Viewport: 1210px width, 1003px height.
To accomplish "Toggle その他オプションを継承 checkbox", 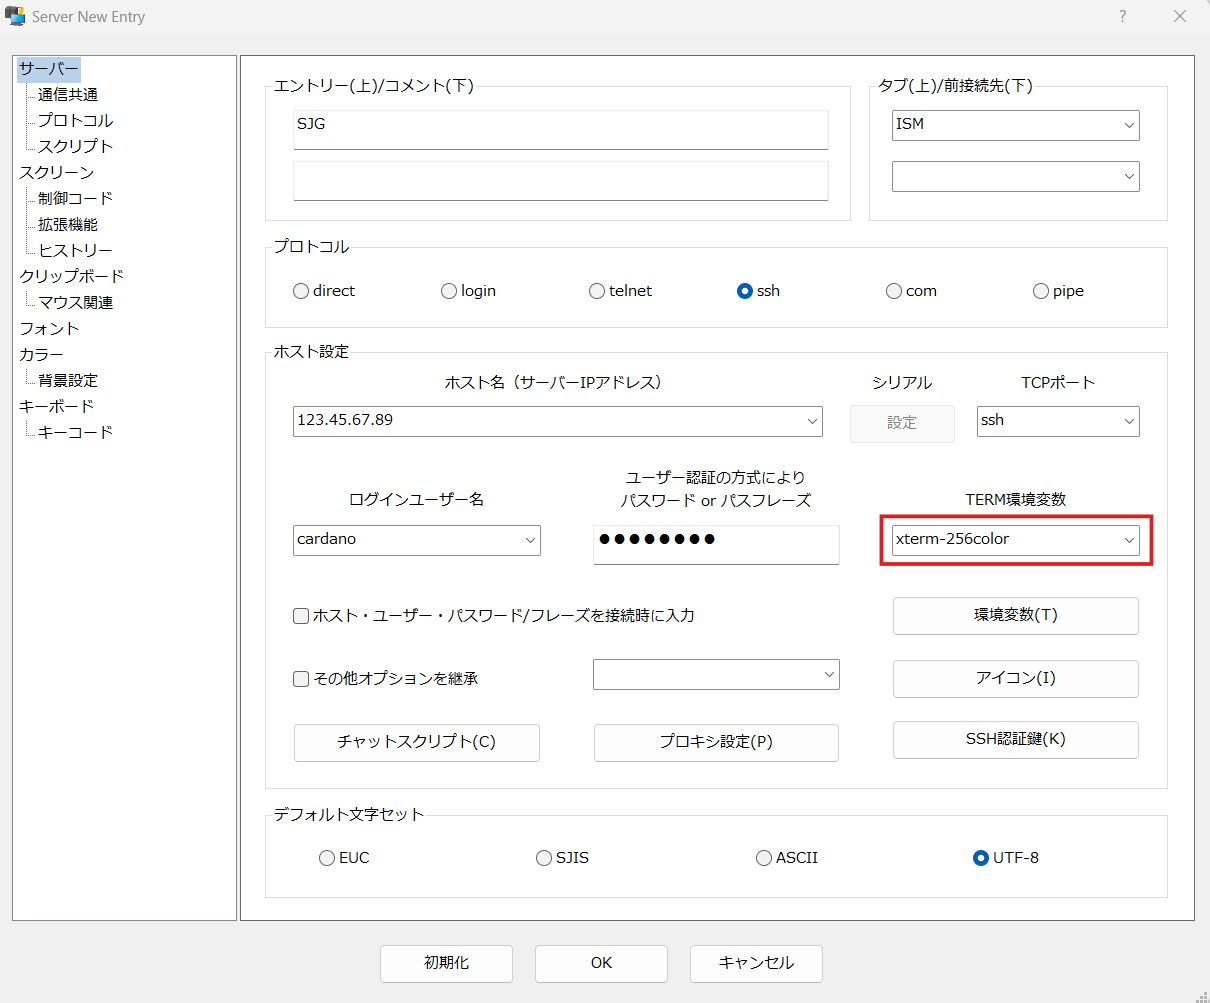I will pos(301,679).
